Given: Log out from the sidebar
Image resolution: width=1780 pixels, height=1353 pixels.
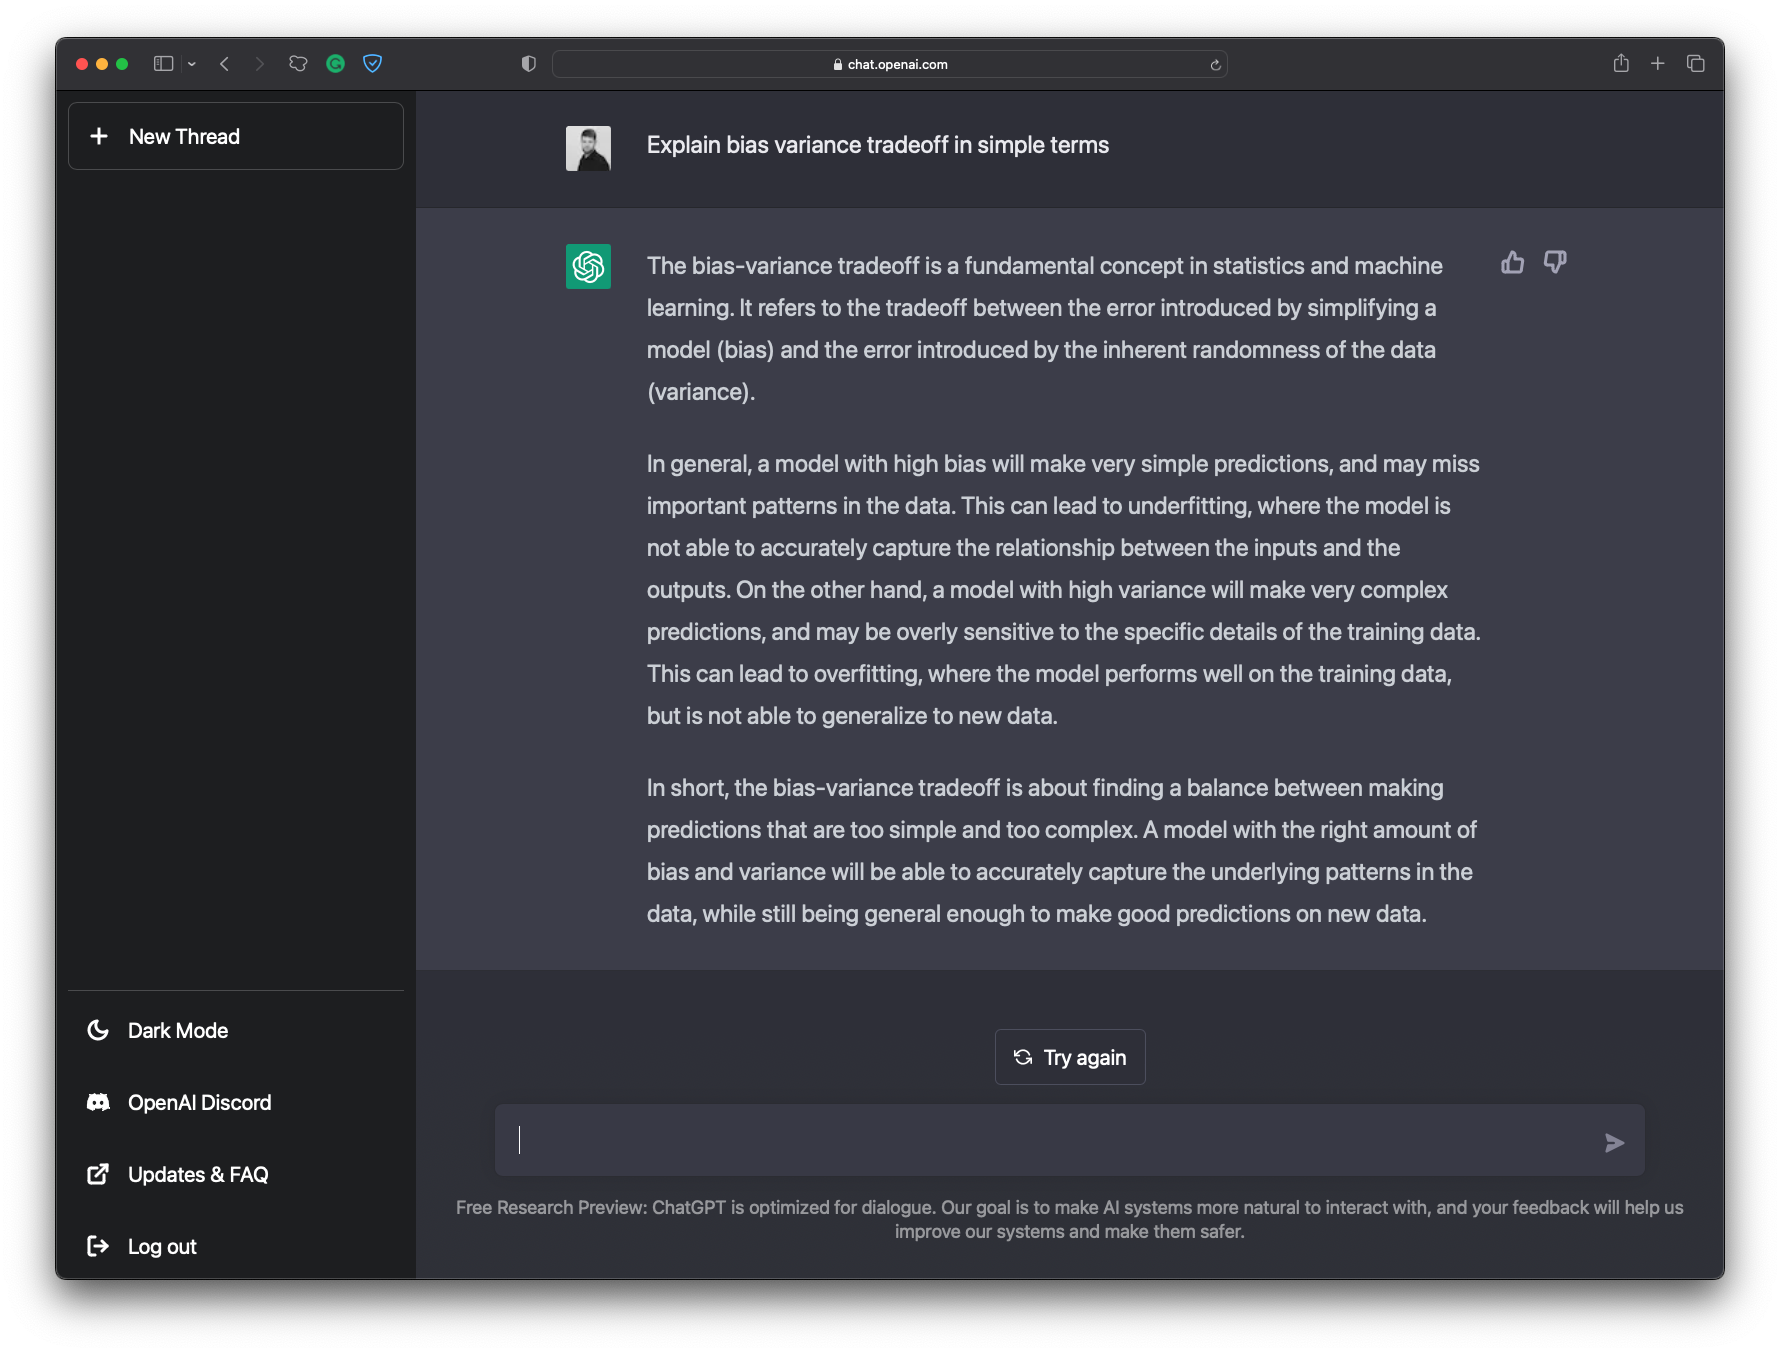Looking at the screenshot, I should [161, 1246].
